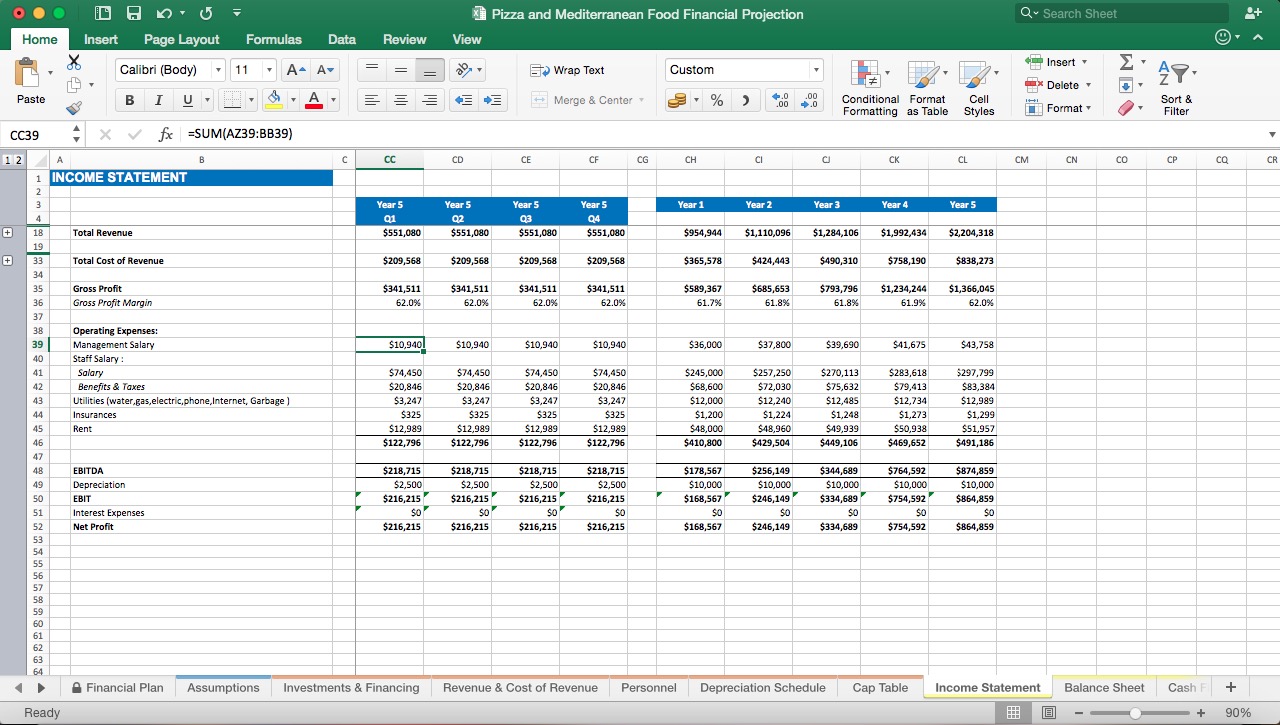Open the Insert ribbon tab
The height and width of the screenshot is (725, 1280).
coord(101,39)
